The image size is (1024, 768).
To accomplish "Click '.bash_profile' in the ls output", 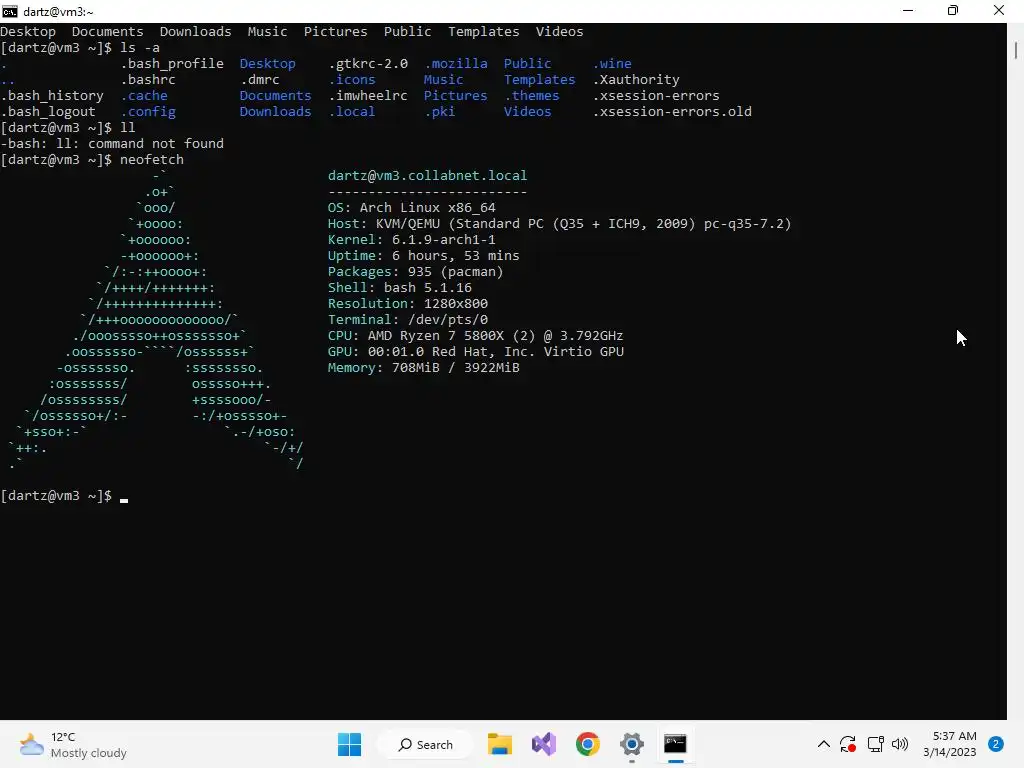I will [172, 63].
